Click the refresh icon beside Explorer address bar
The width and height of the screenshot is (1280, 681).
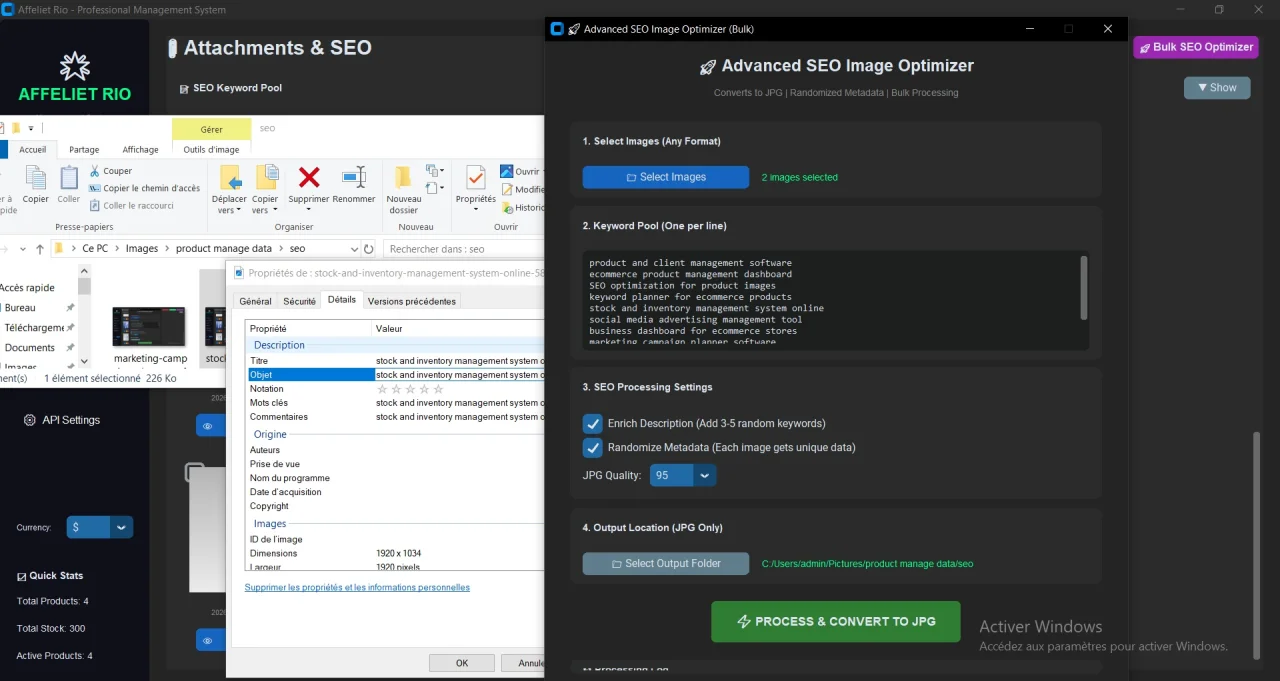click(368, 249)
